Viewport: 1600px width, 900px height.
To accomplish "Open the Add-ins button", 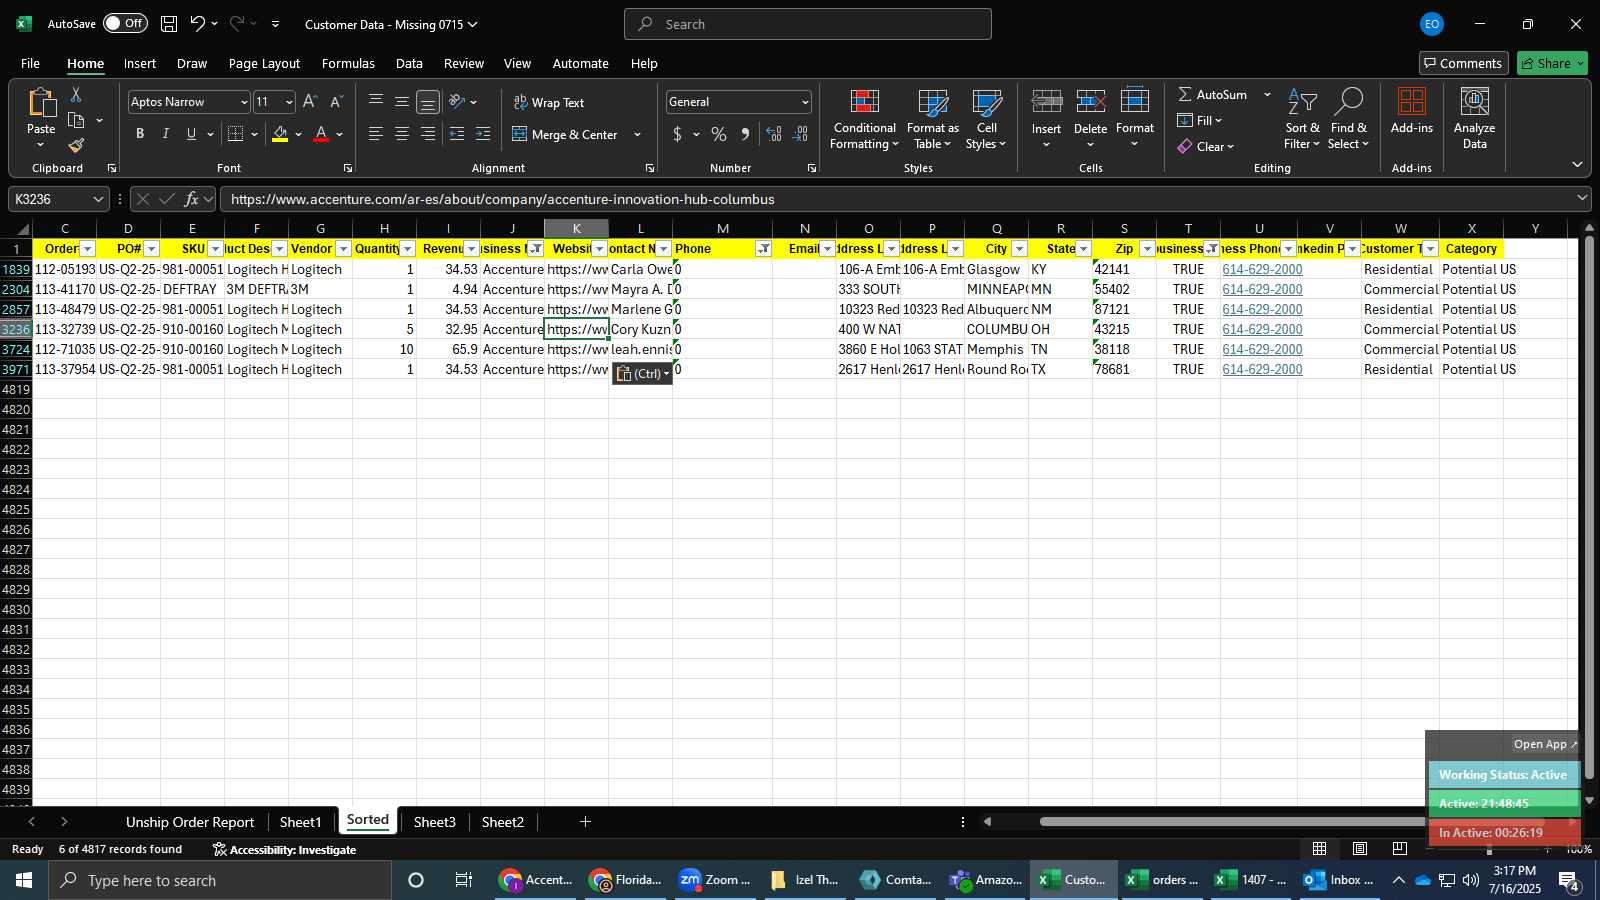I will [1412, 111].
